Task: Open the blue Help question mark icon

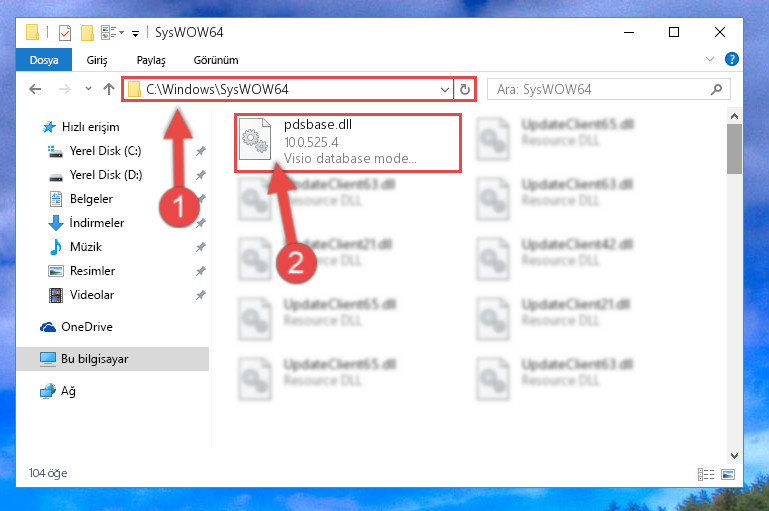Action: (x=732, y=59)
